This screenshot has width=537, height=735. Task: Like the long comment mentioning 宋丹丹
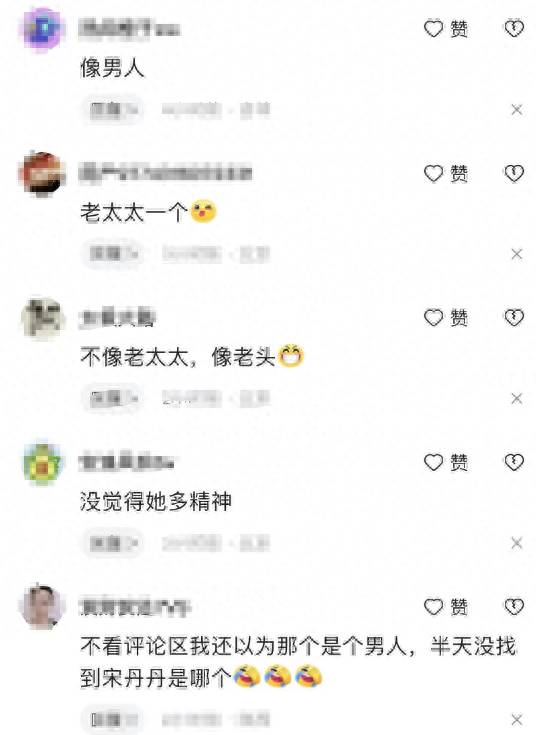pyautogui.click(x=446, y=607)
